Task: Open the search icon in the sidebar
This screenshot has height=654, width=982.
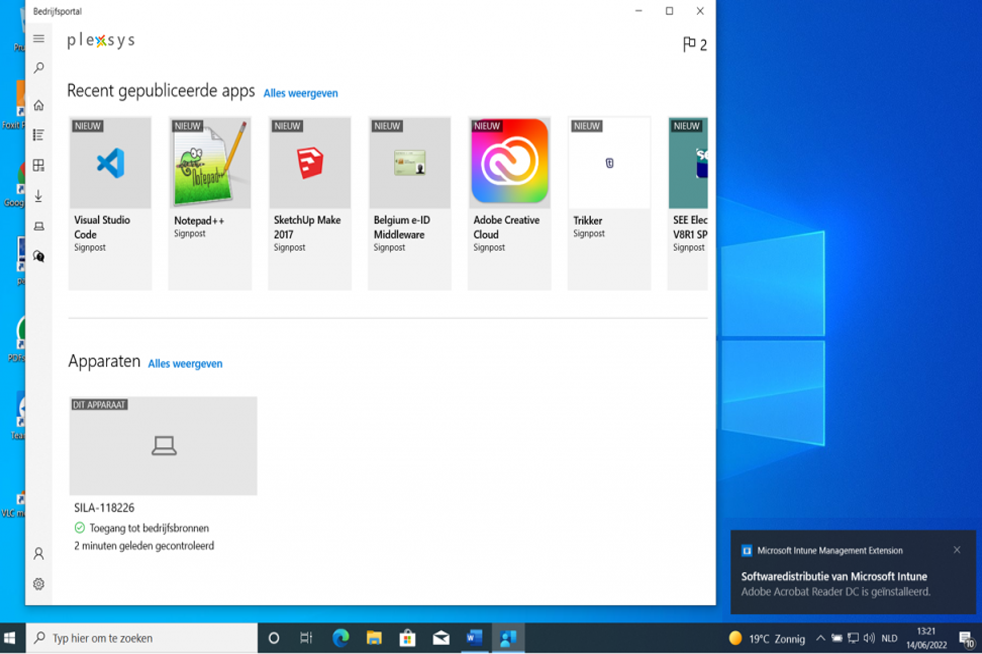Action: 39,68
